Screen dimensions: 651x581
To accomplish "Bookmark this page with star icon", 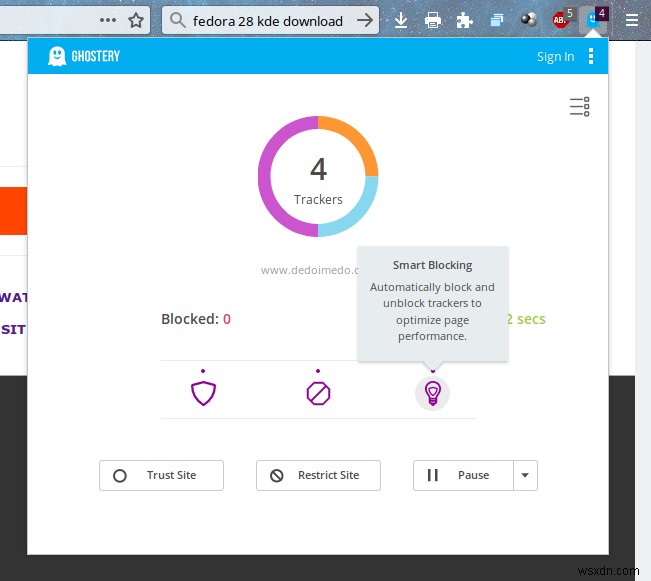I will 136,20.
